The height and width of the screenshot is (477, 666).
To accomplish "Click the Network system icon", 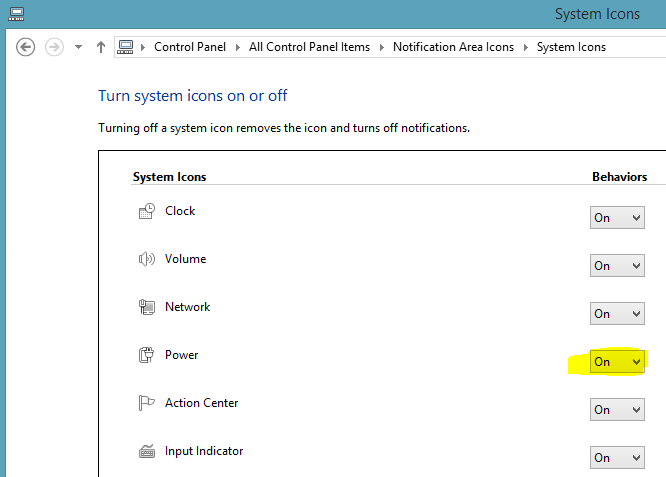I will coord(147,307).
